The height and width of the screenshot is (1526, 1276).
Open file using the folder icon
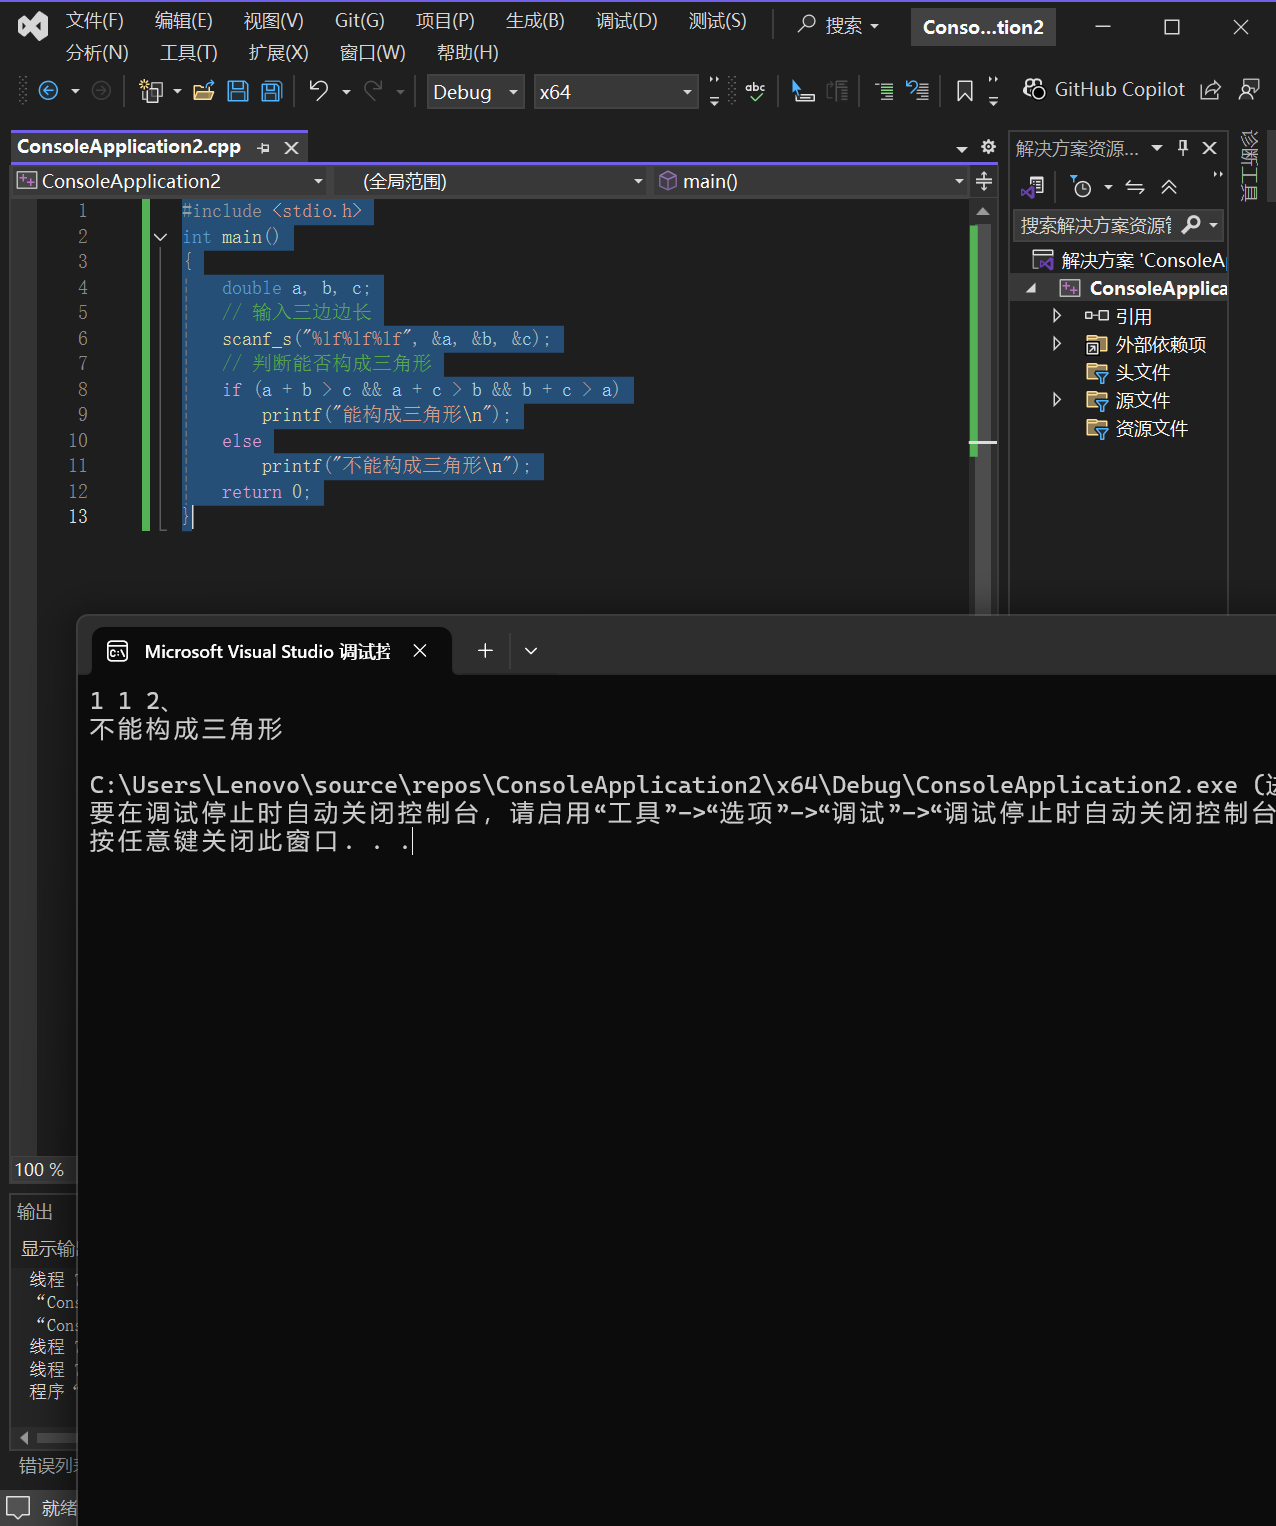click(204, 91)
